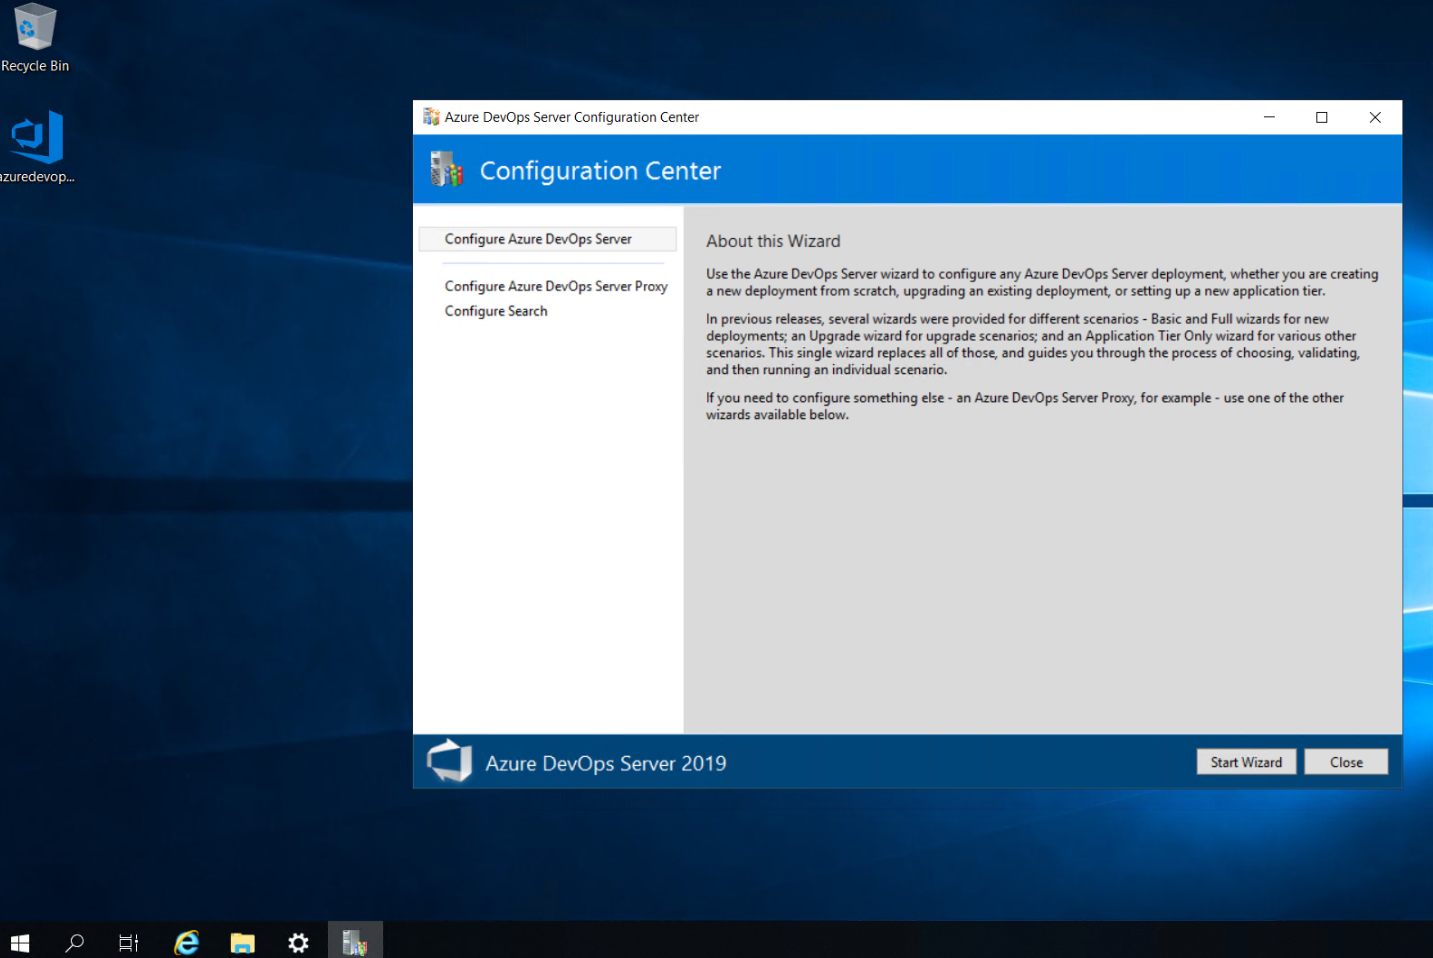Click paragraph starting 'If you need to configure'

pyautogui.click(x=1025, y=406)
